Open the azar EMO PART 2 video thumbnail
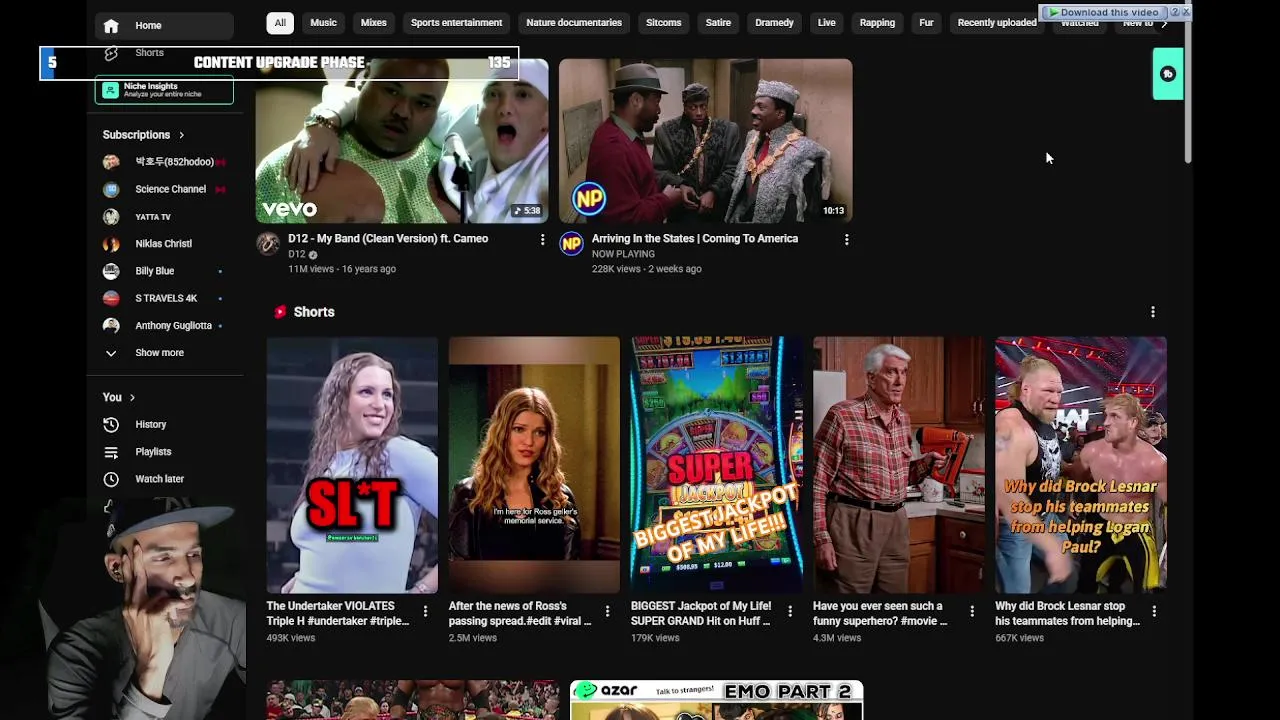This screenshot has height=720, width=1280. point(716,700)
